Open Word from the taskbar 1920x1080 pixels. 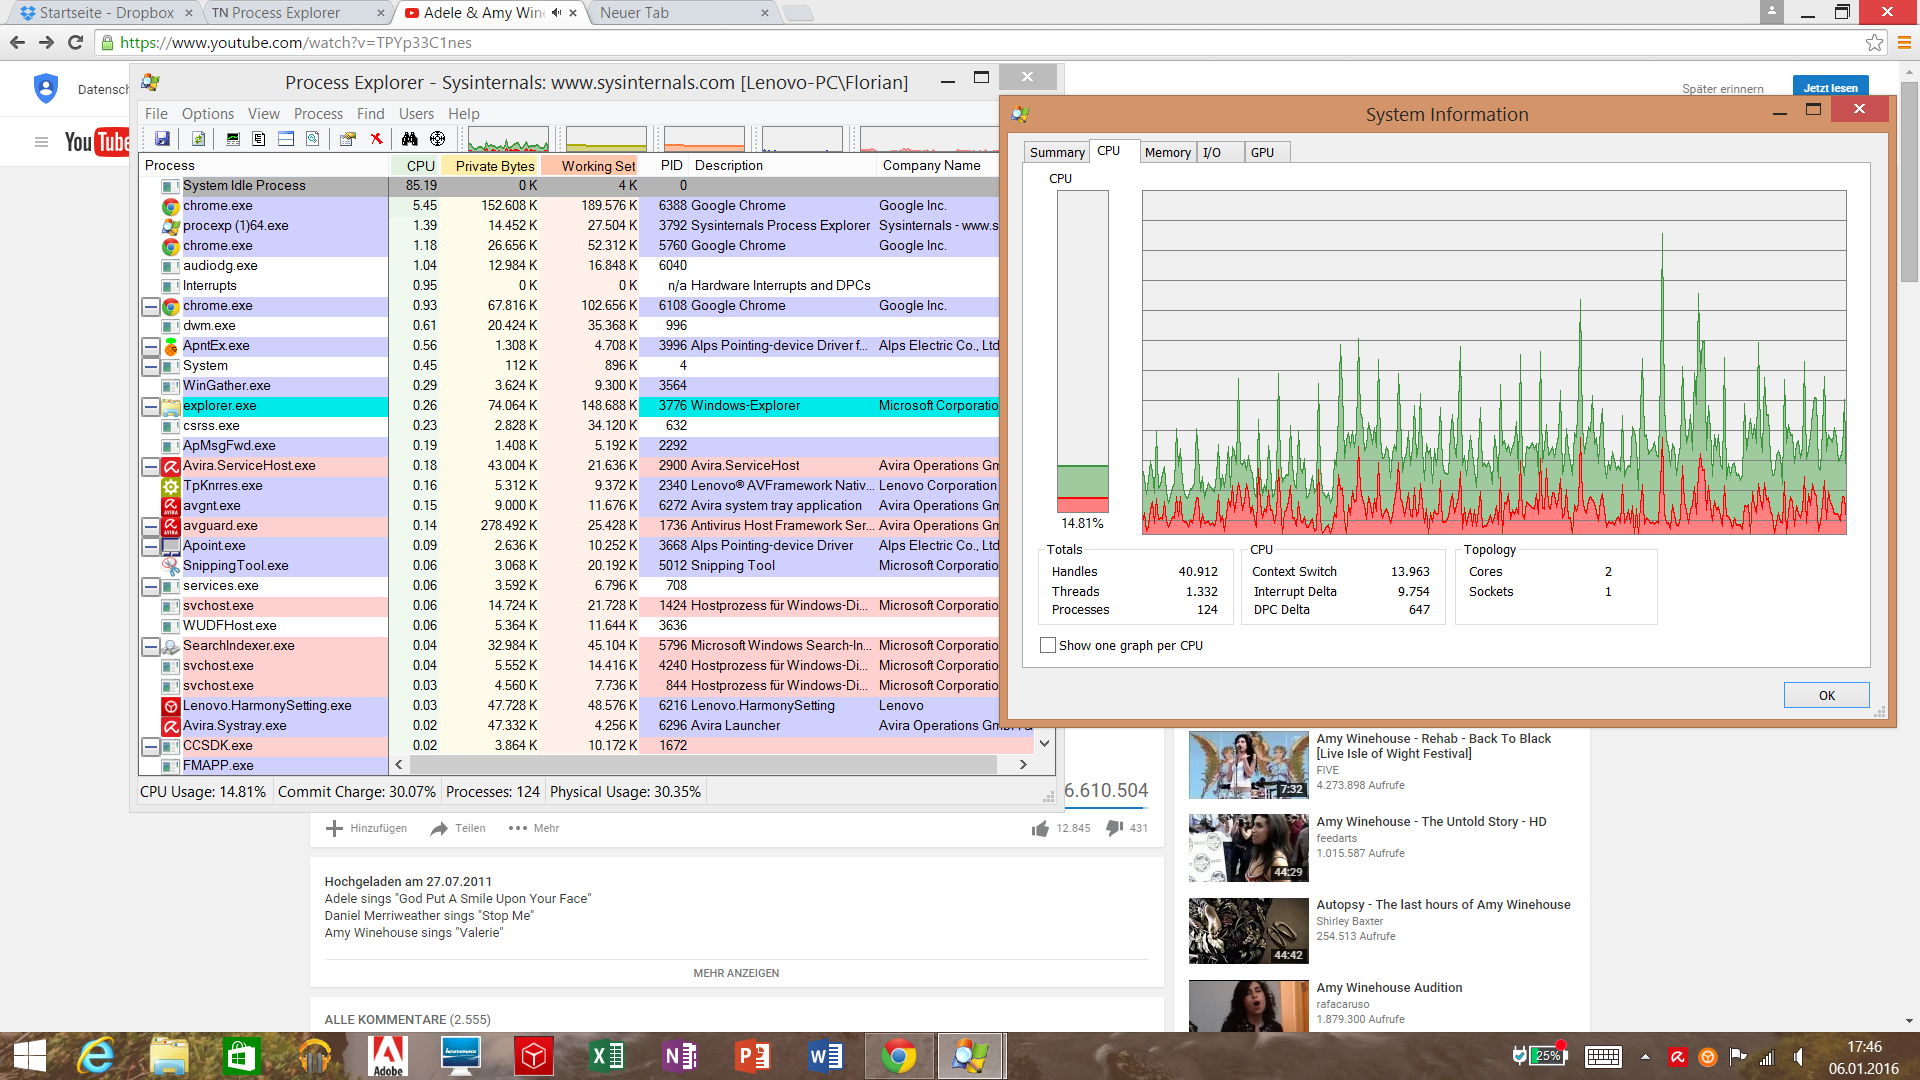click(x=826, y=1056)
